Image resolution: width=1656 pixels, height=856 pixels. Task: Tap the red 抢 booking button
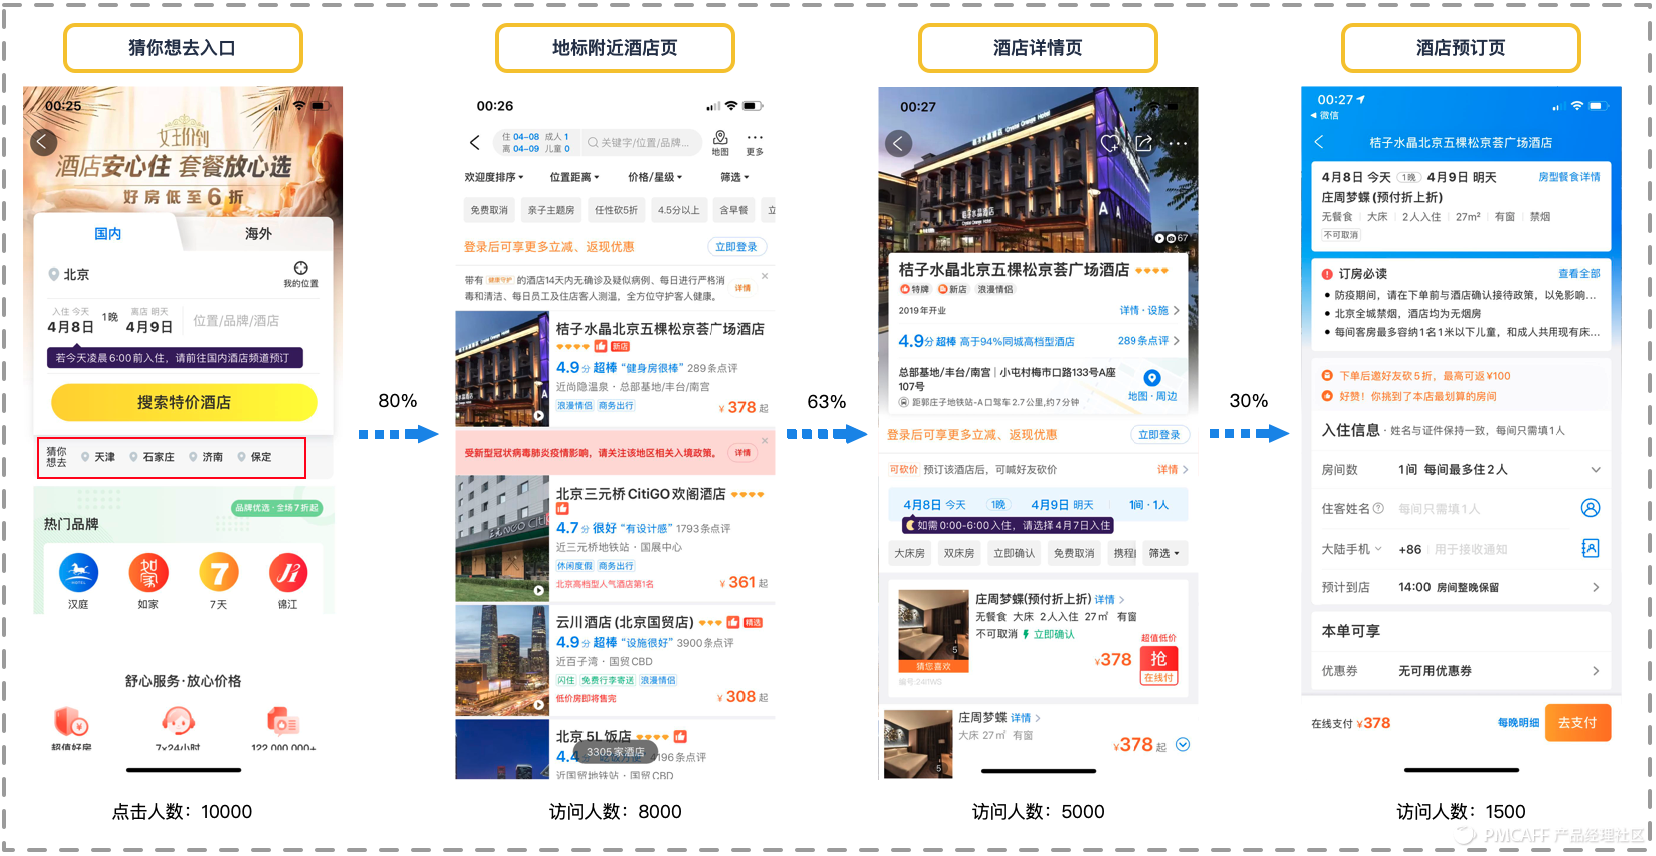(1159, 658)
